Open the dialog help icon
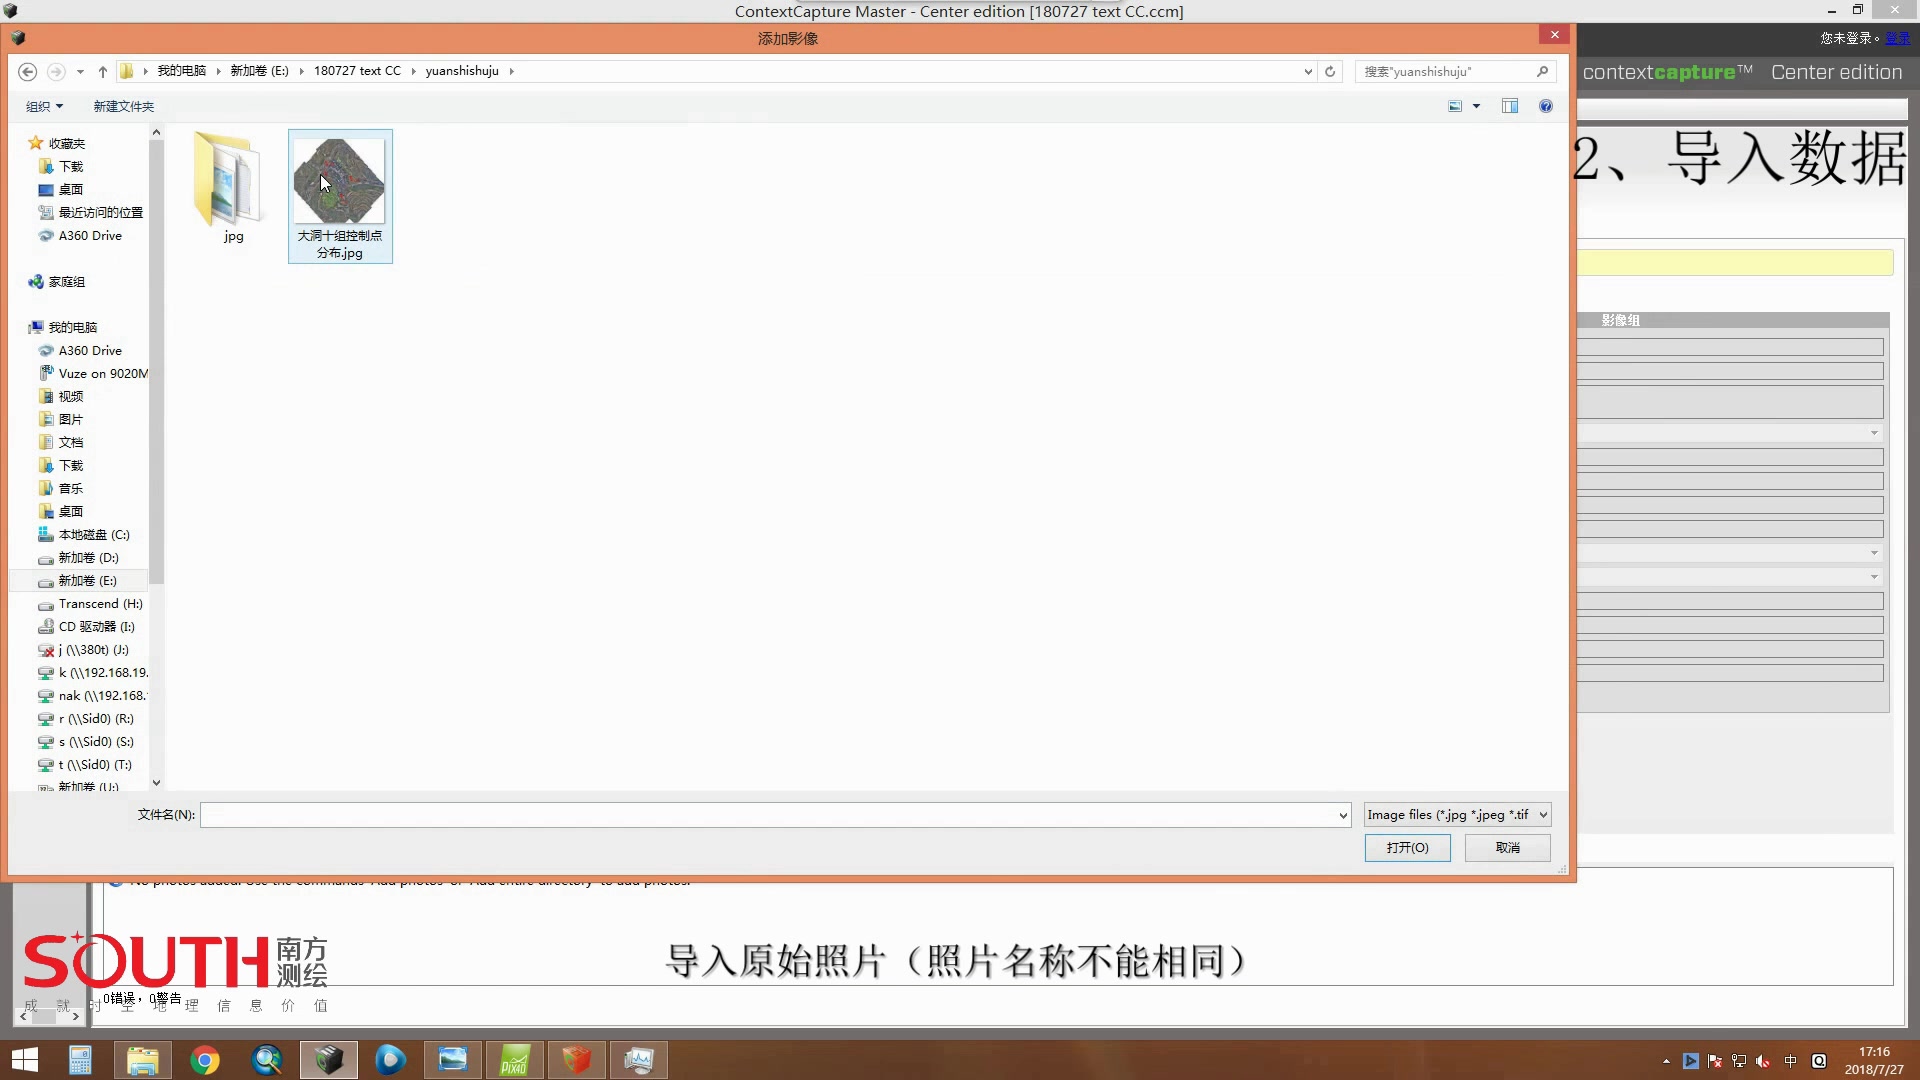 coord(1546,106)
